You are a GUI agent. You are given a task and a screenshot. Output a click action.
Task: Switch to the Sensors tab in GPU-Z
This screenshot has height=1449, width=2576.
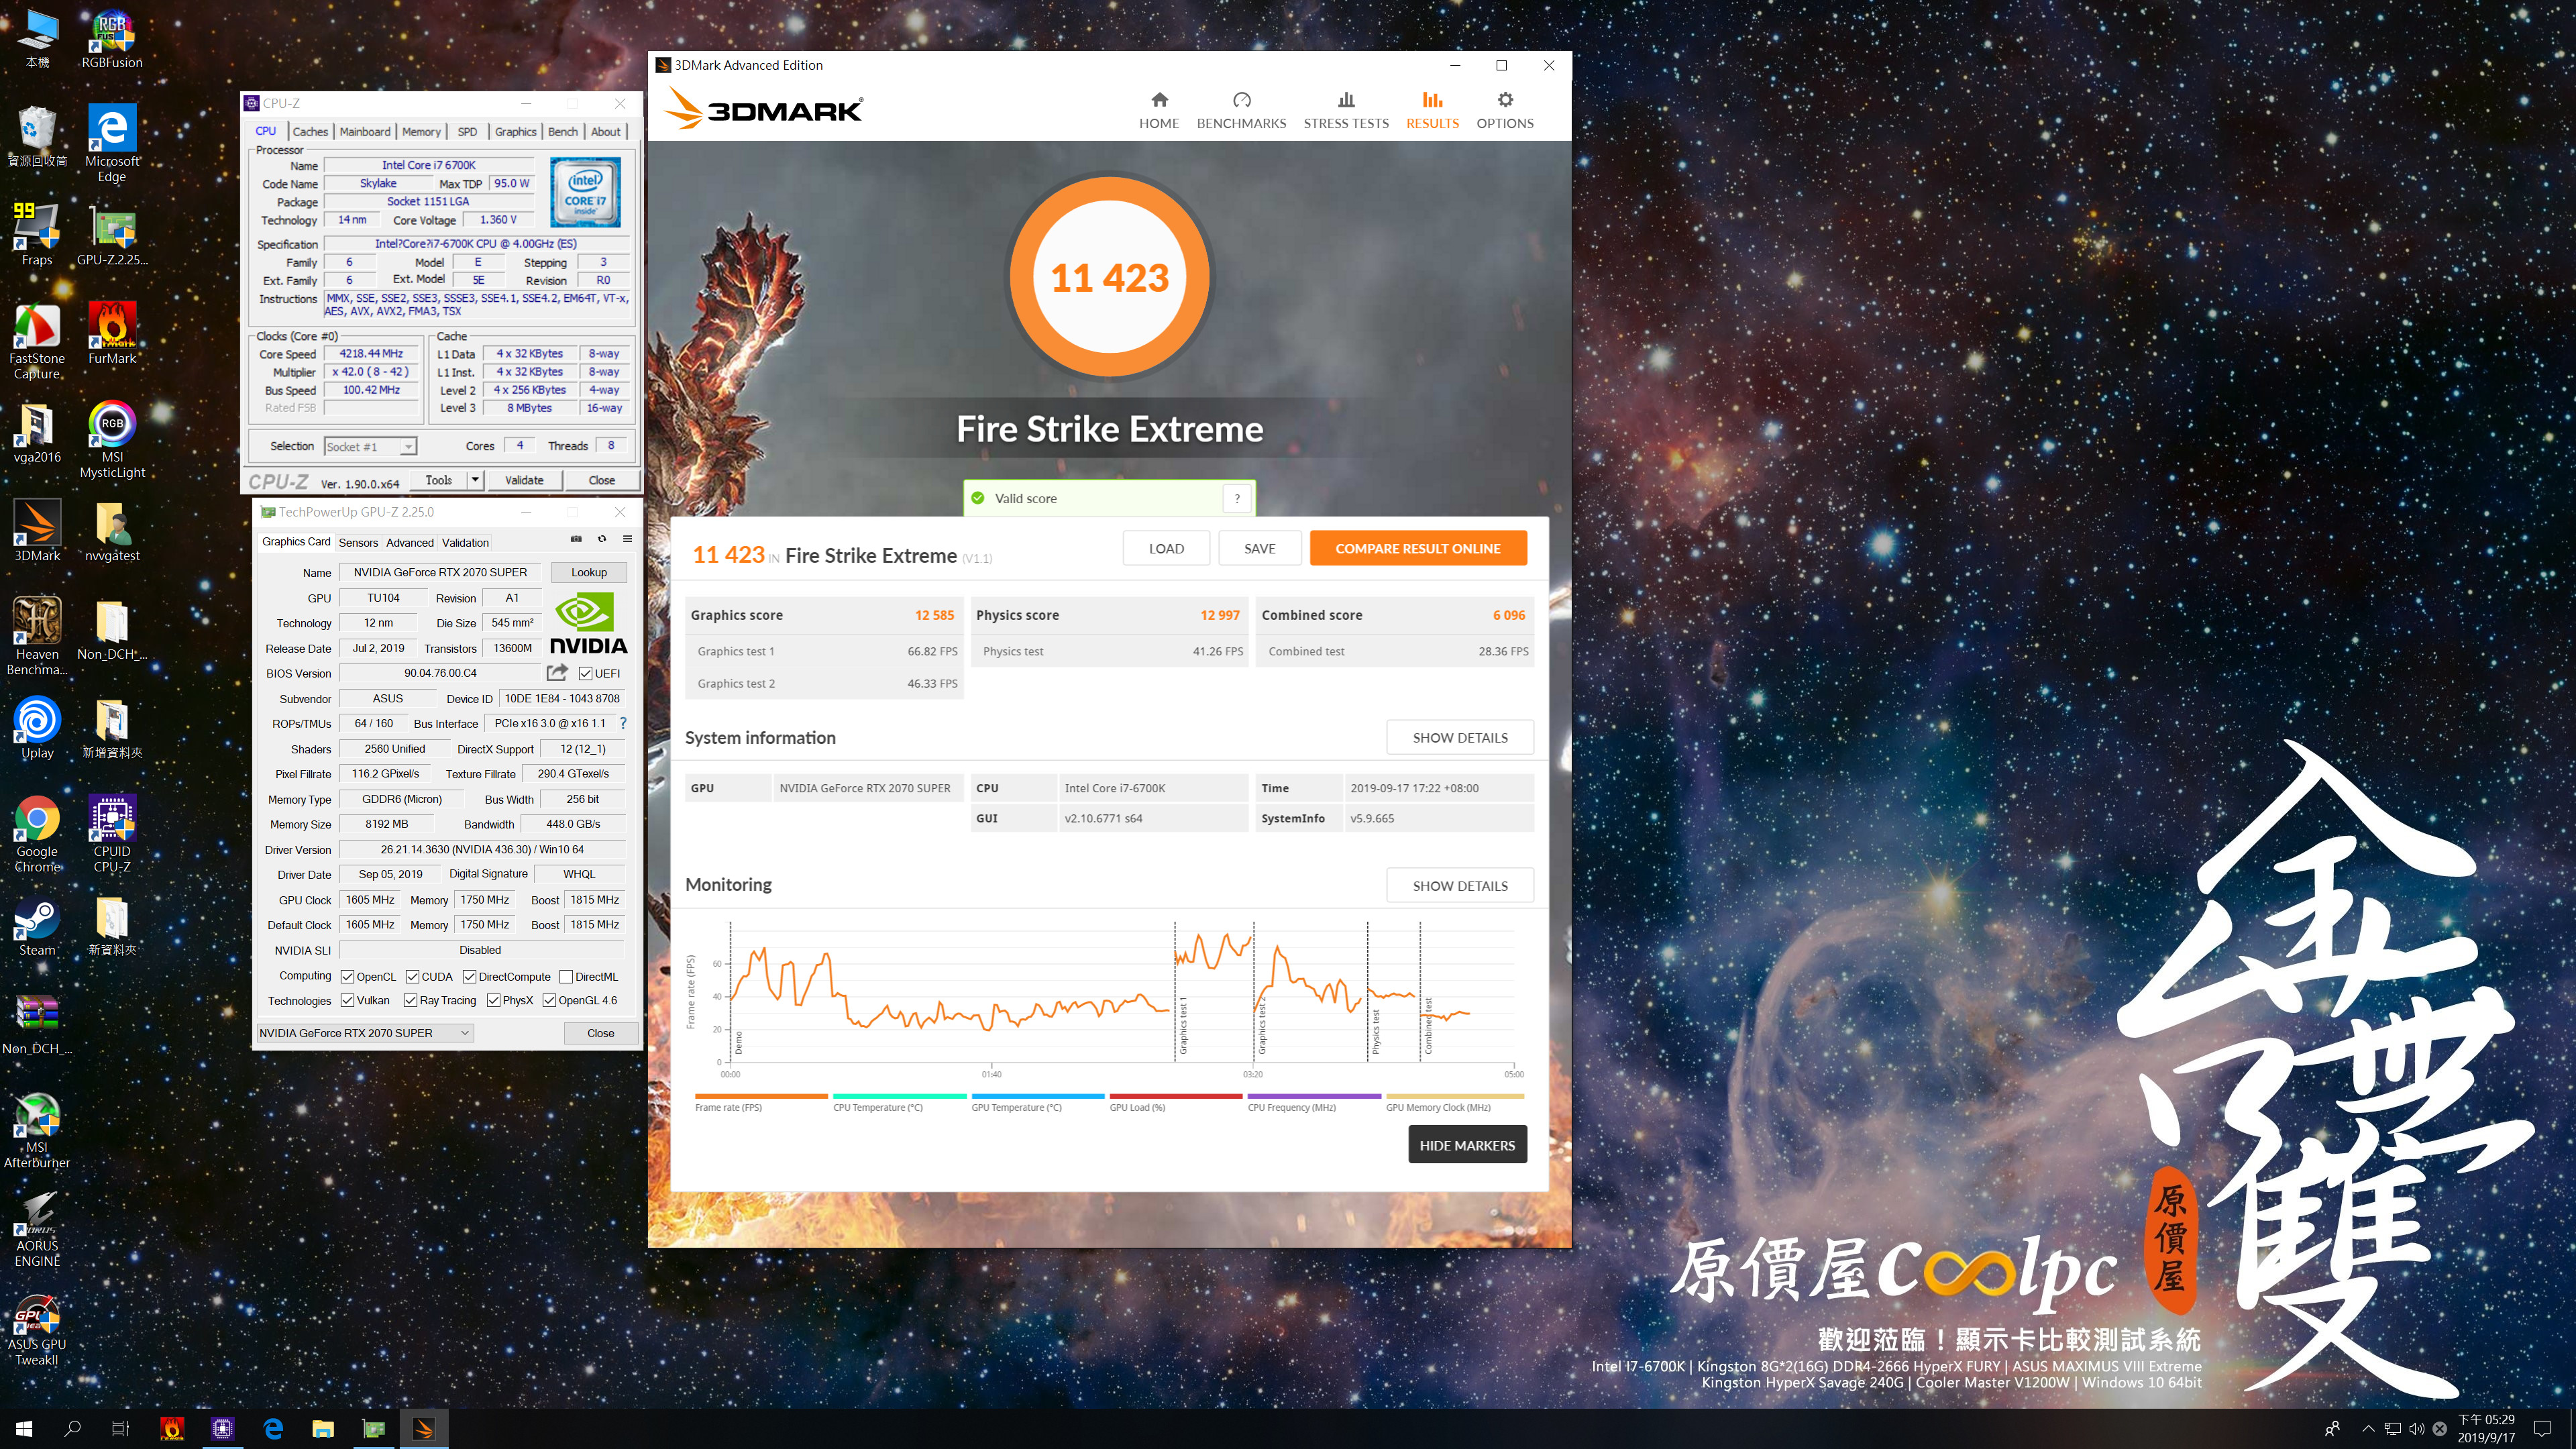coord(358,543)
